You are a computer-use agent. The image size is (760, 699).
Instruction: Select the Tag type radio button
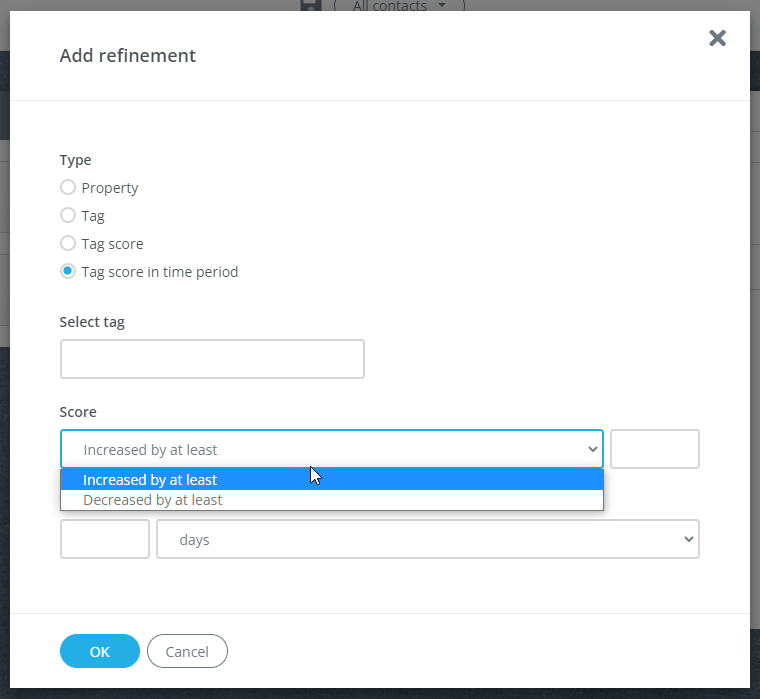[x=68, y=215]
